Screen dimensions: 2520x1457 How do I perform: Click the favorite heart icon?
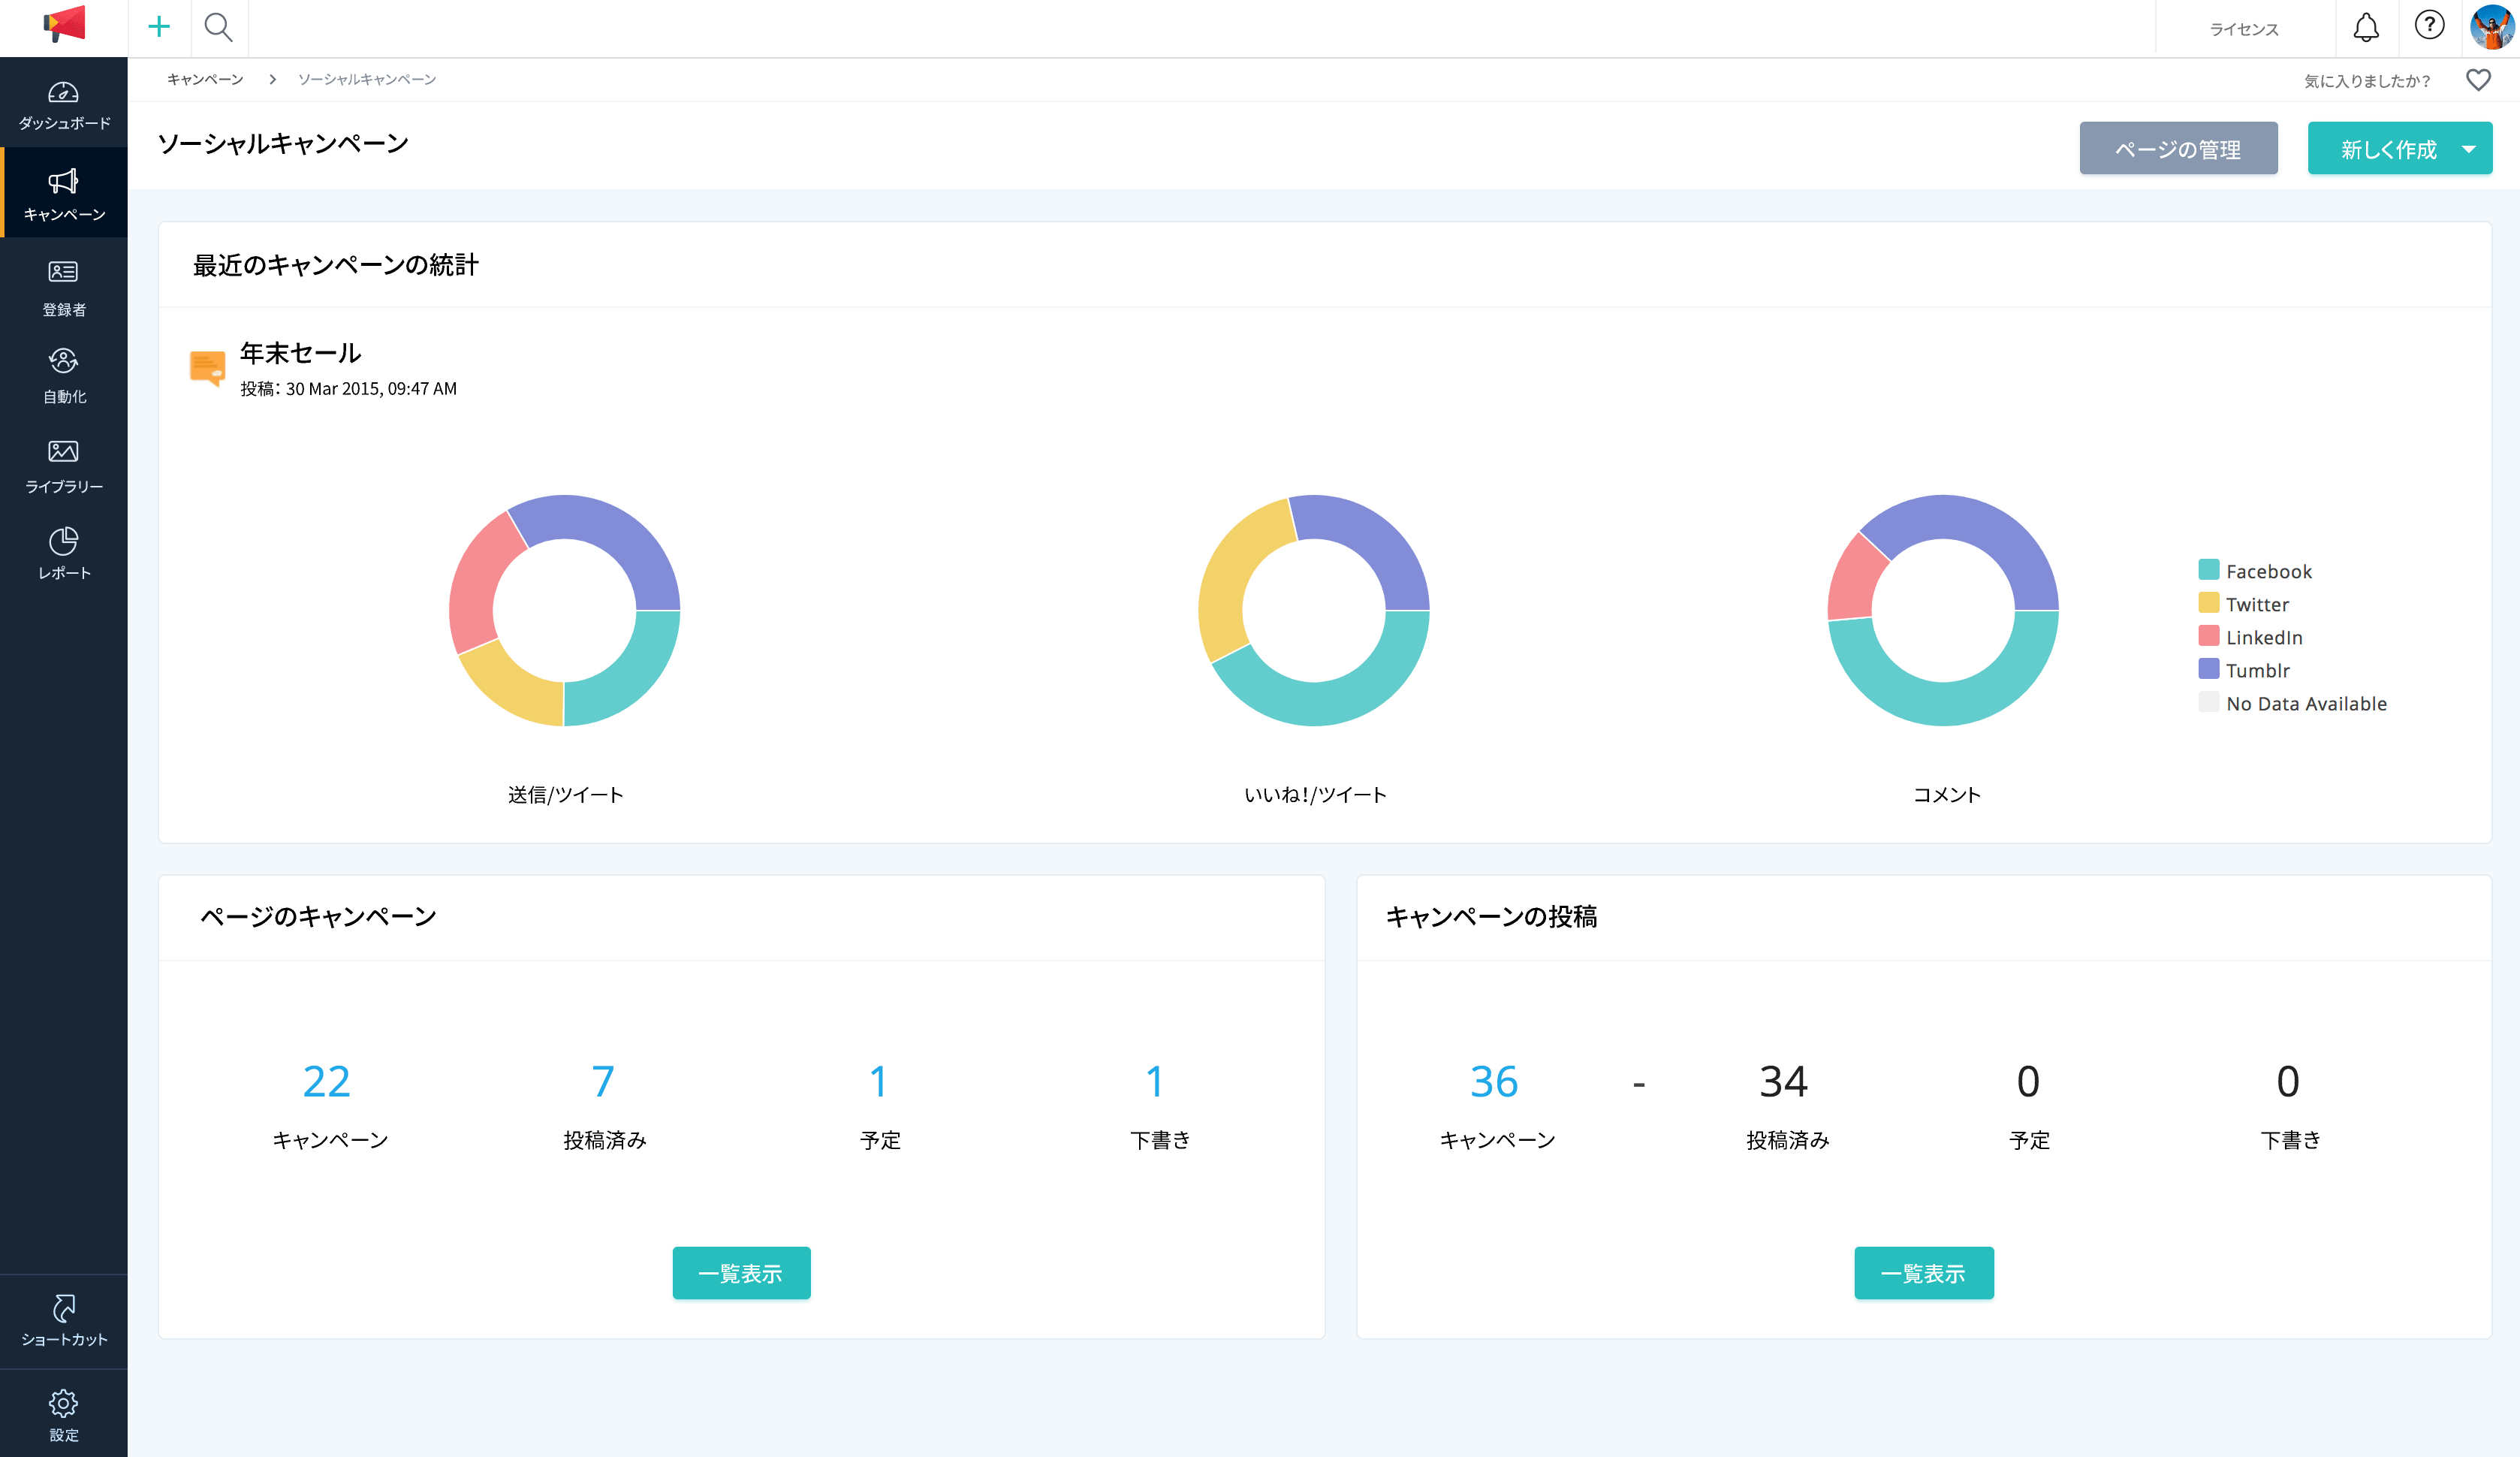tap(2478, 80)
